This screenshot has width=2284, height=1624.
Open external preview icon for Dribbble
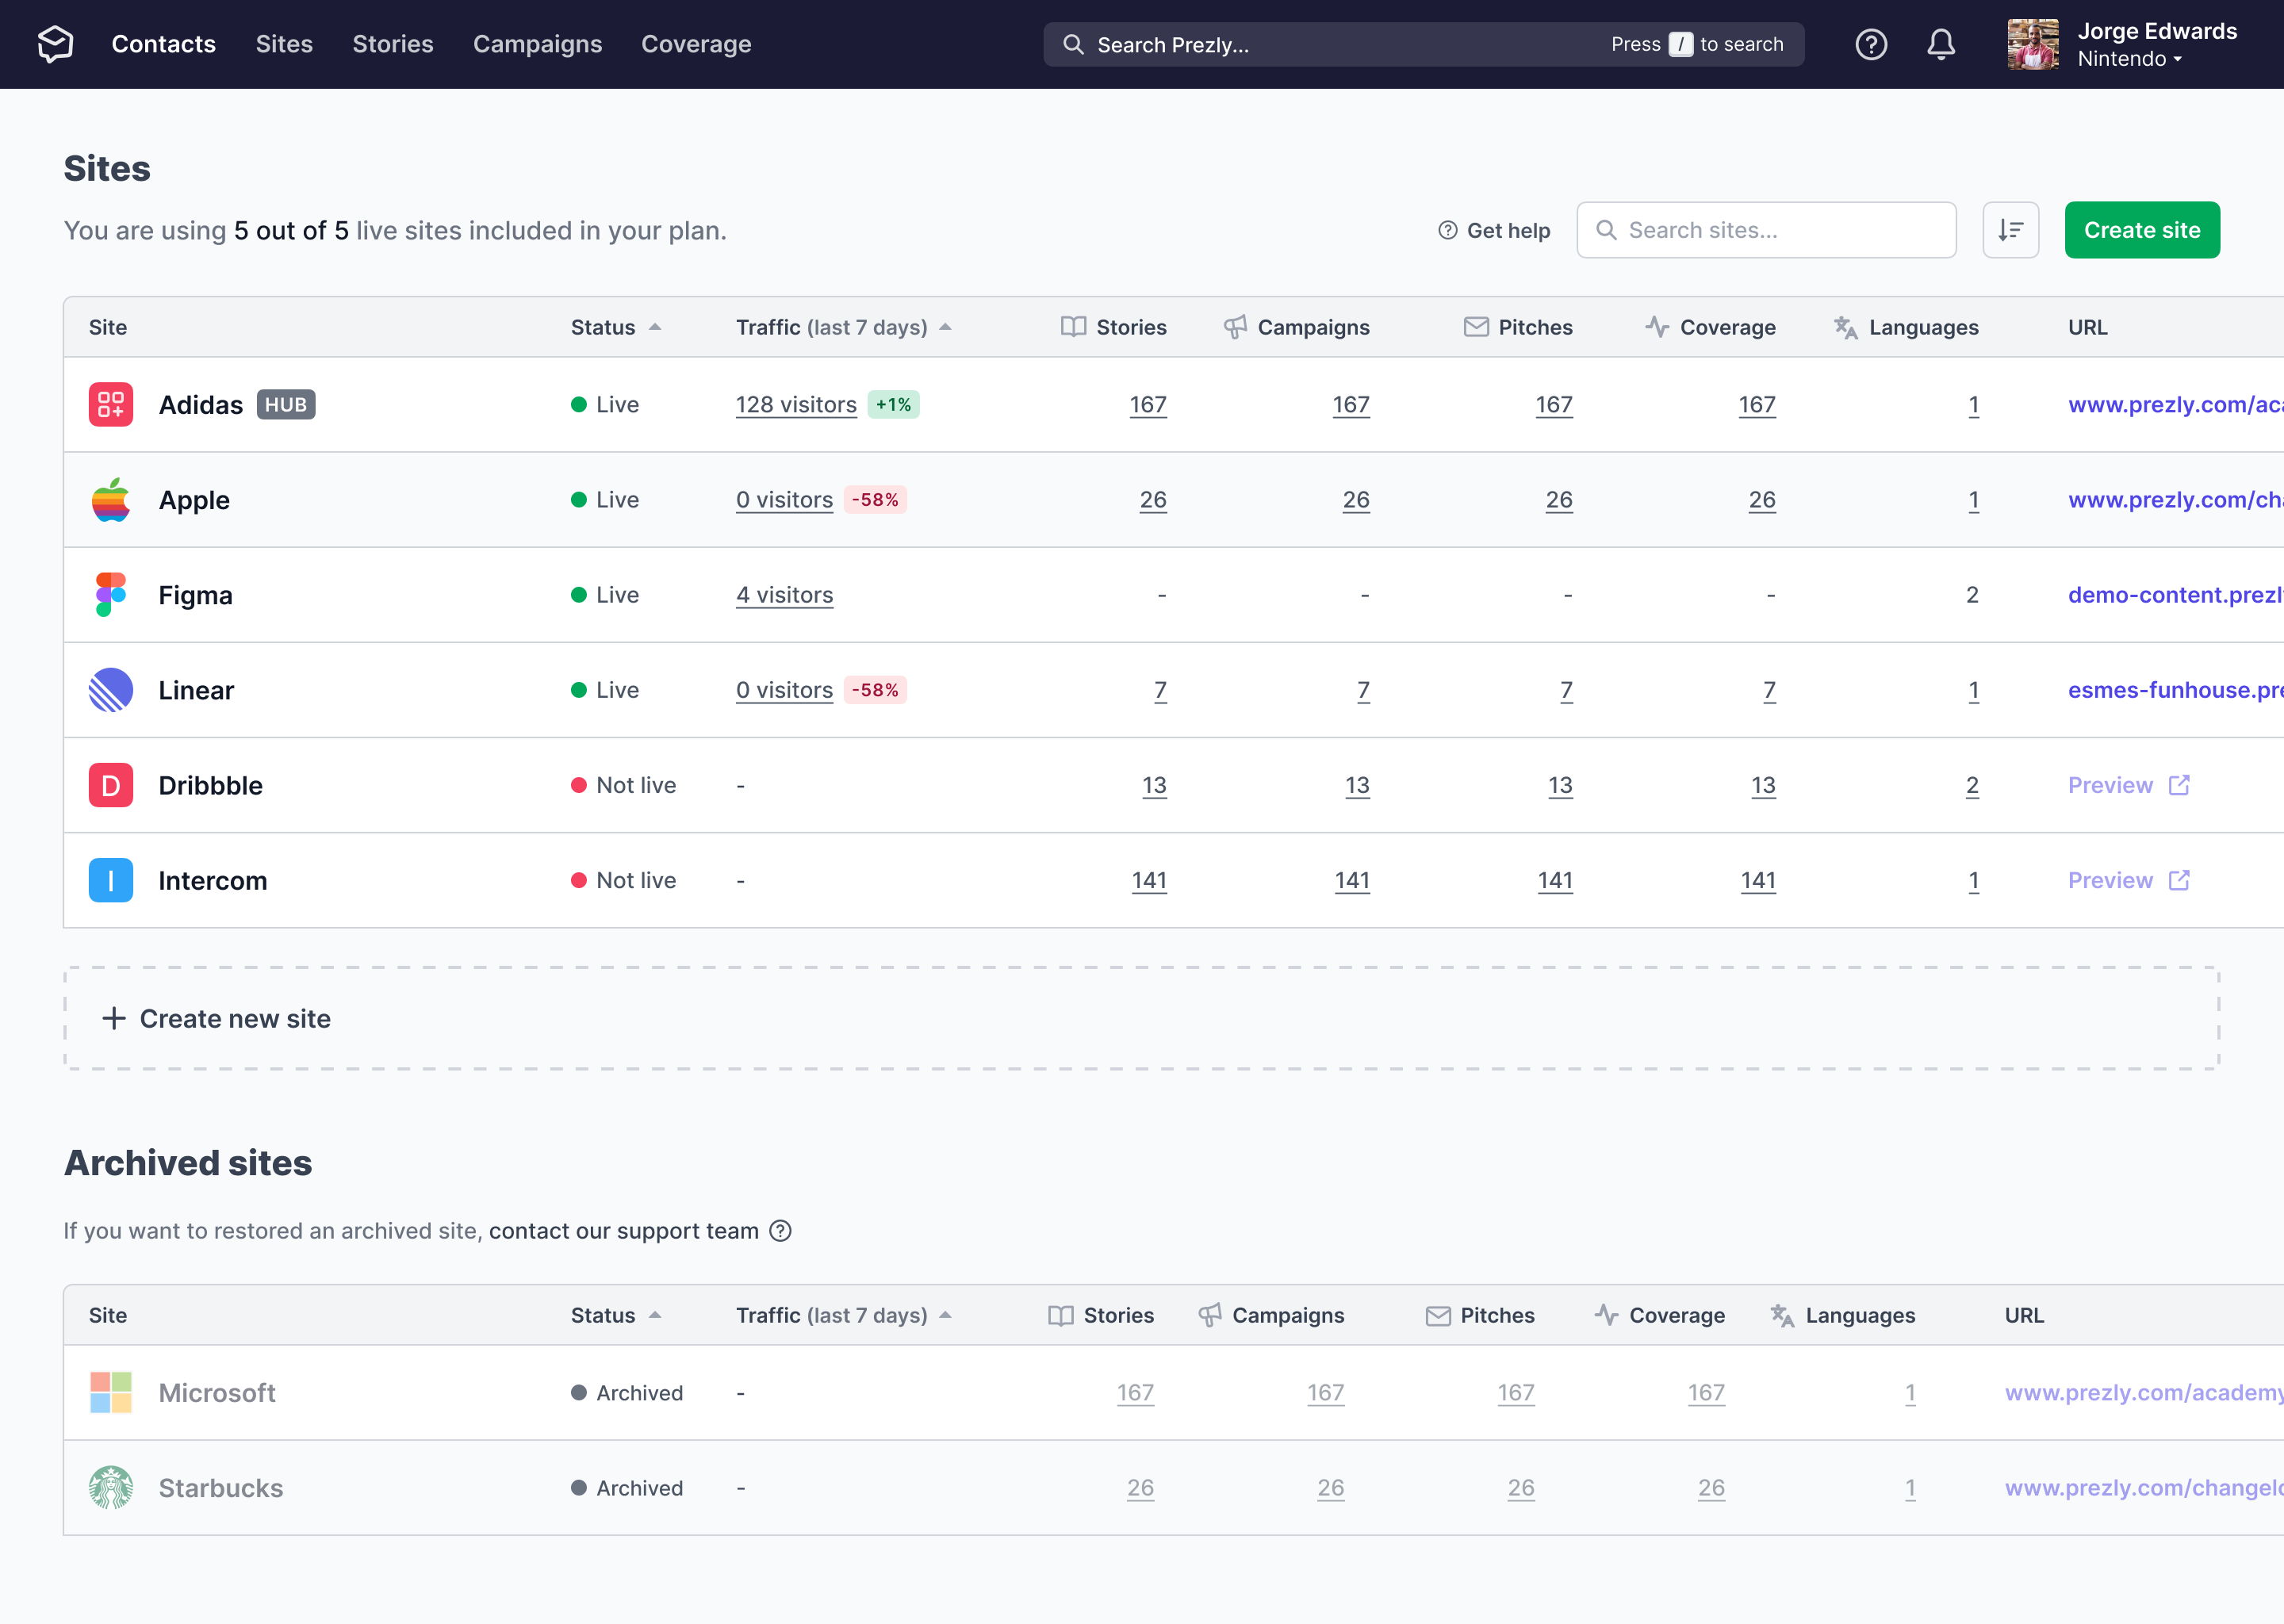2179,785
